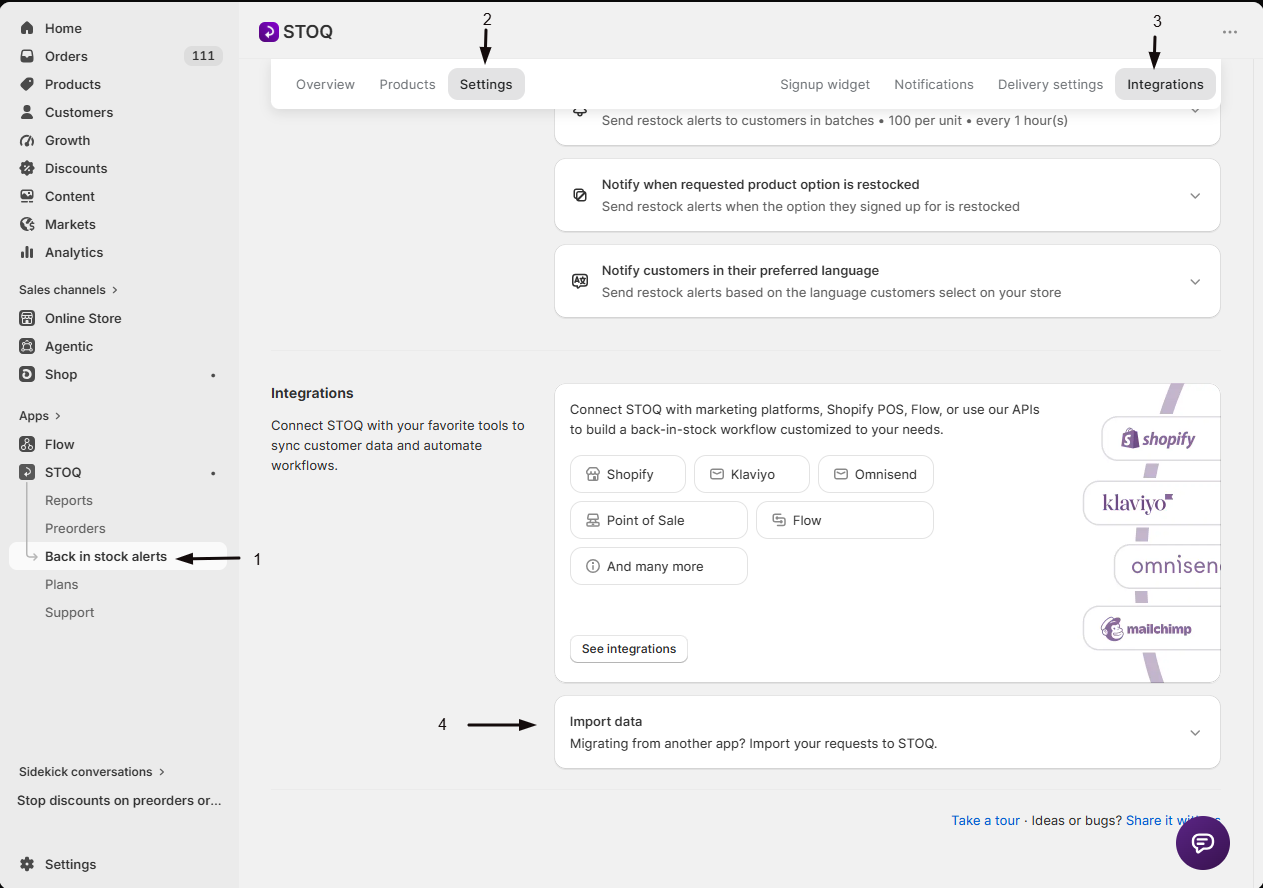Screen dimensions: 1263x888
Task: Expand Sidekick conversations list
Action: [92, 772]
